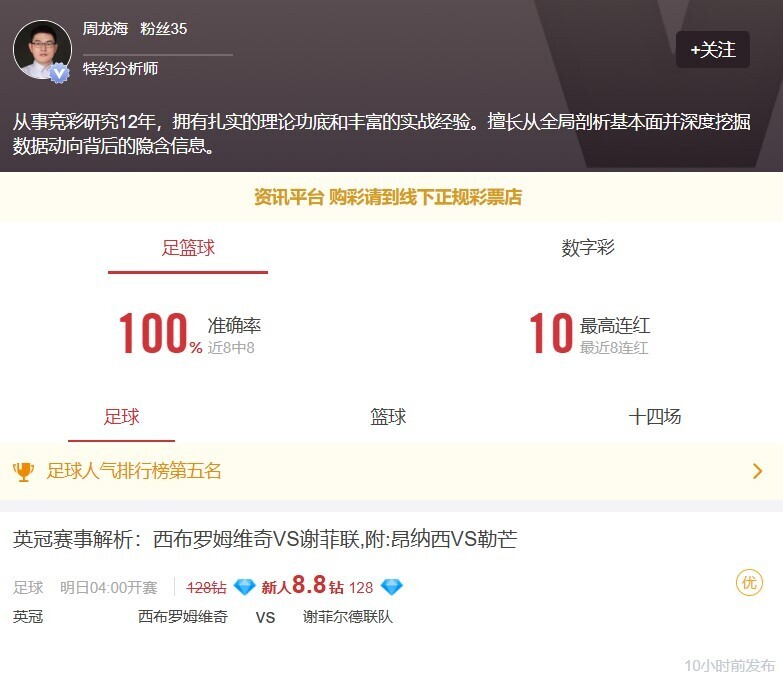Open 足球人气排行榜第五名 ranking banner

tap(392, 471)
